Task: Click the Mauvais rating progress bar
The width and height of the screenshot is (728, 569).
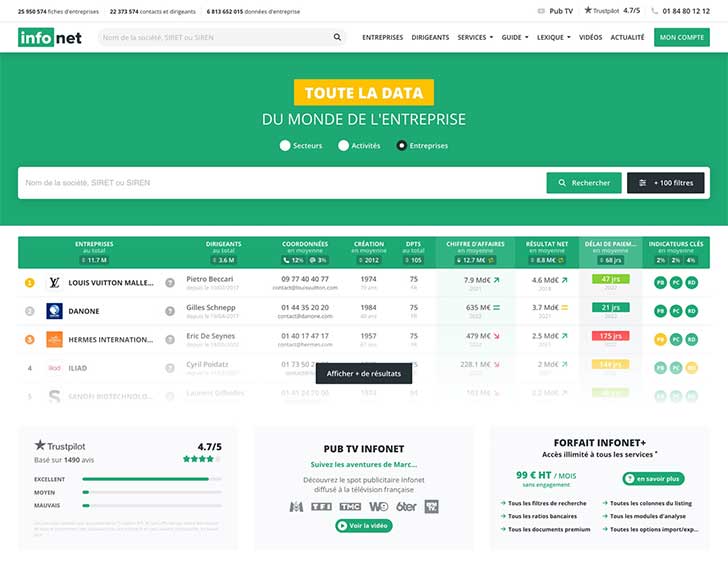Action: point(152,505)
